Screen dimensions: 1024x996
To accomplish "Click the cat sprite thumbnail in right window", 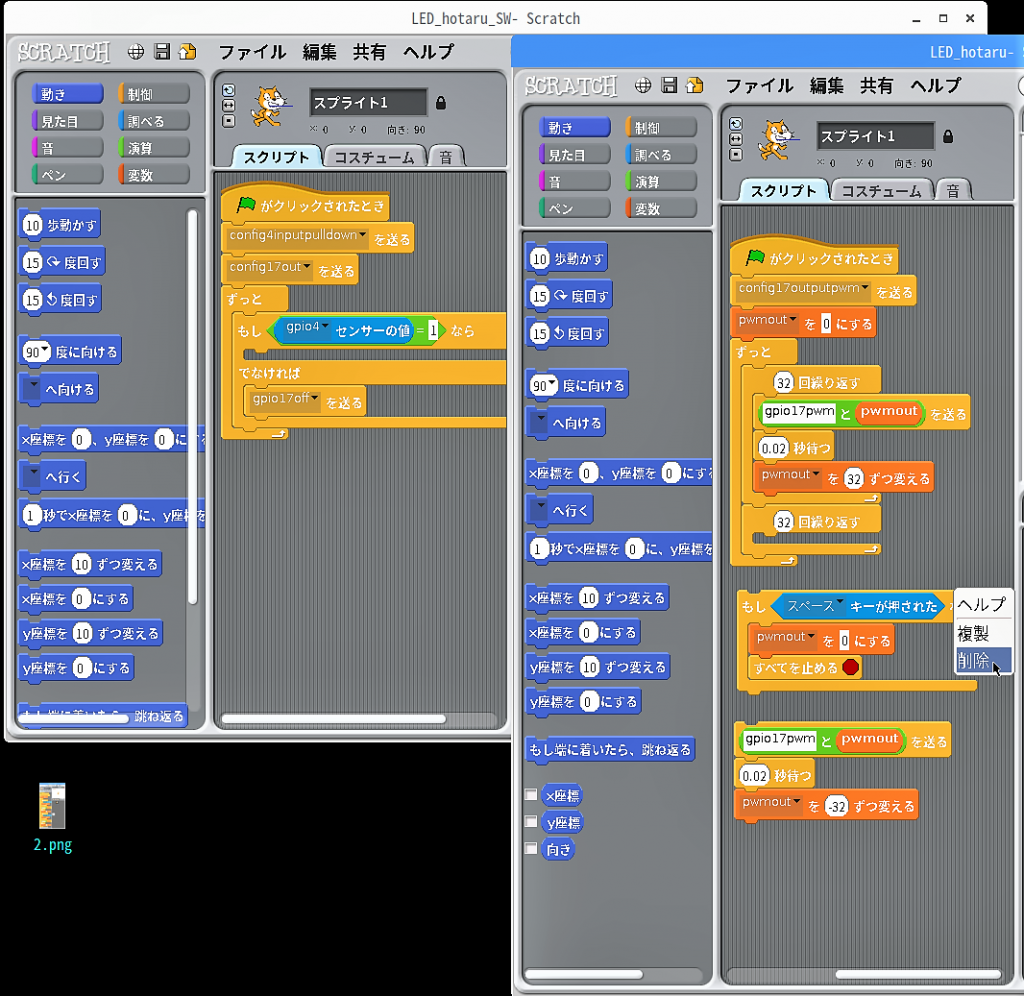I will (776, 140).
